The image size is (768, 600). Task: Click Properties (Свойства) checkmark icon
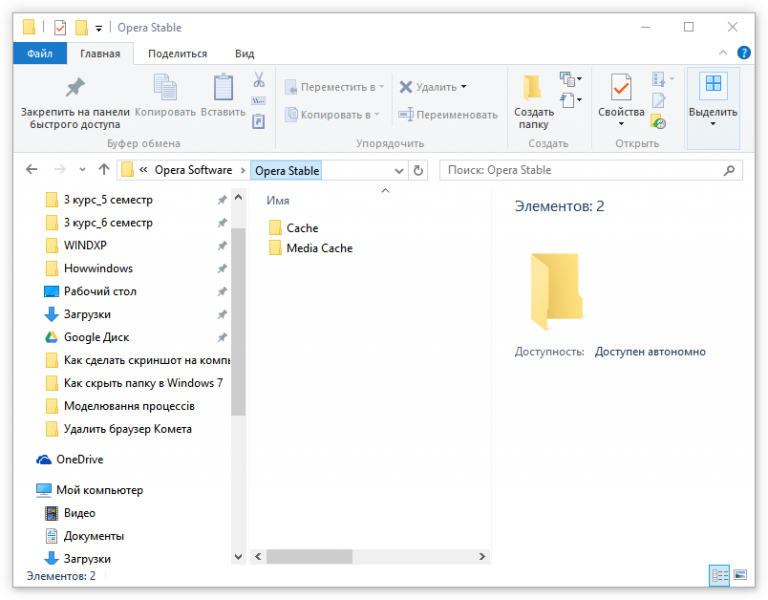coord(621,87)
